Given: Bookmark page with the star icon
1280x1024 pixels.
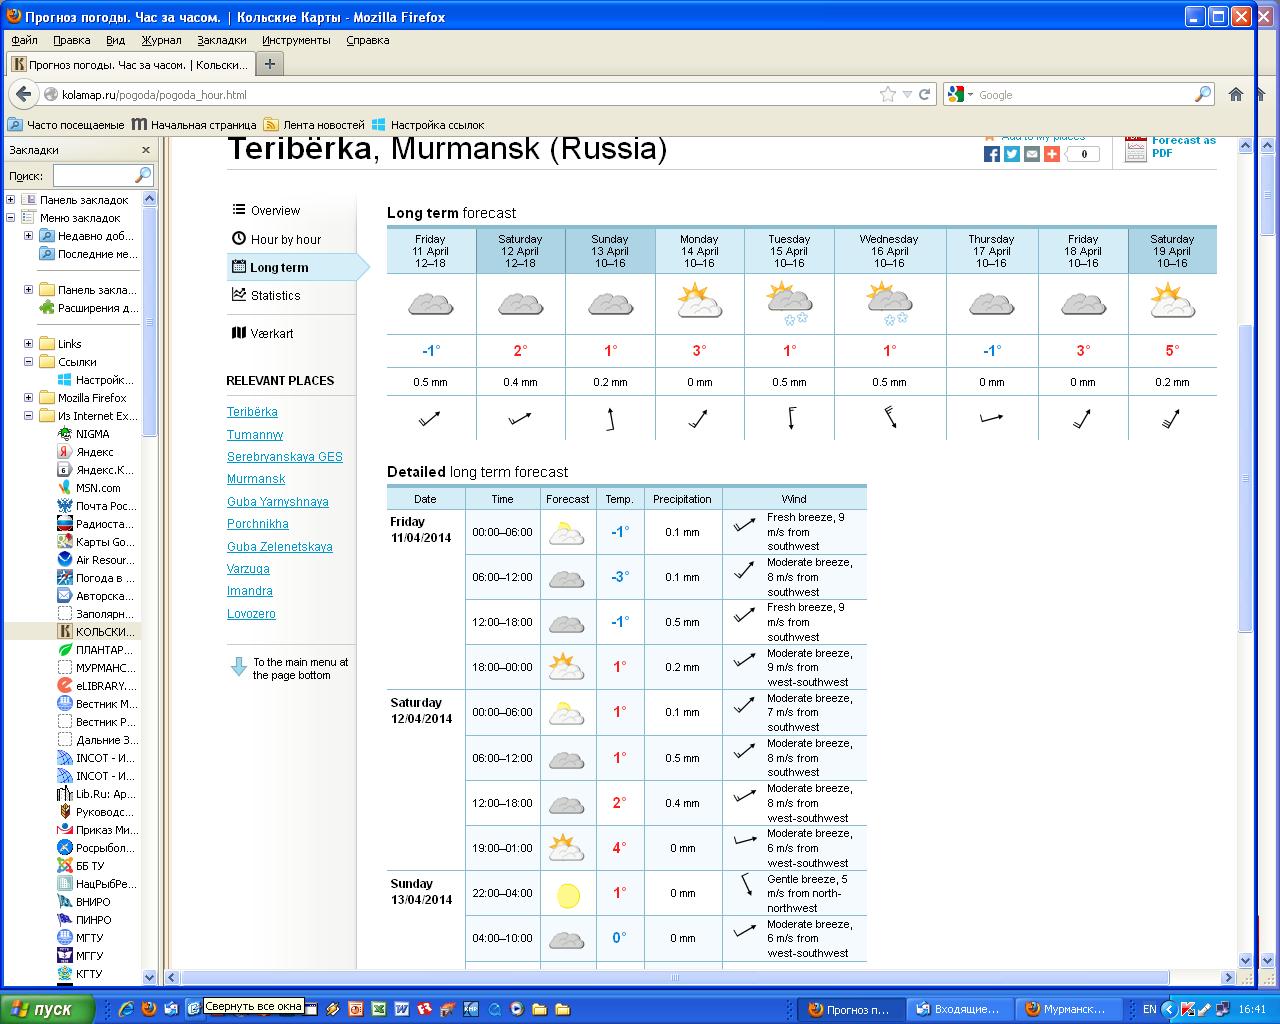Looking at the screenshot, I should 887,94.
